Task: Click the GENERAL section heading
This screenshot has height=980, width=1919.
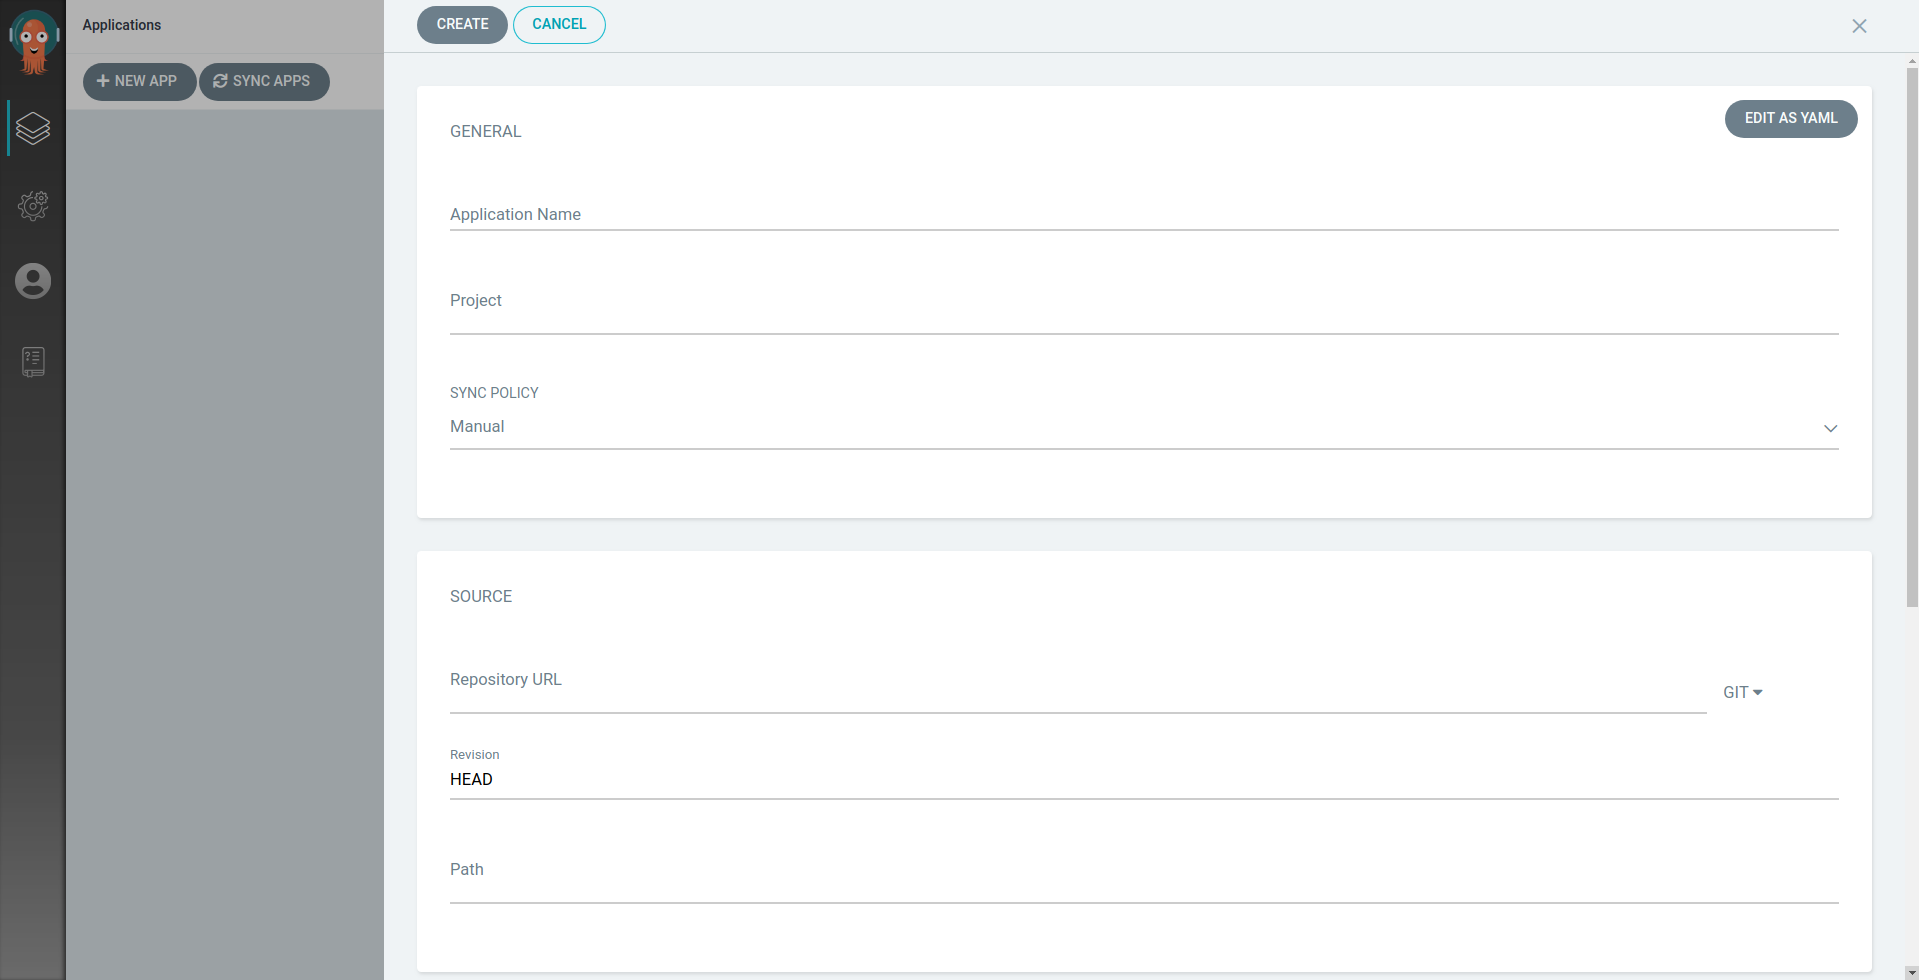Action: point(485,131)
